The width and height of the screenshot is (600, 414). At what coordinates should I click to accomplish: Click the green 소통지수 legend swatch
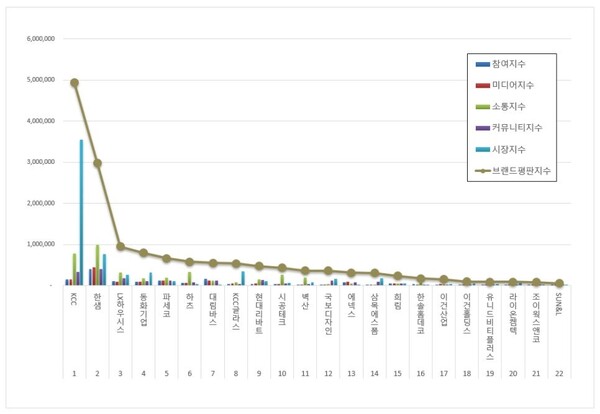point(483,107)
